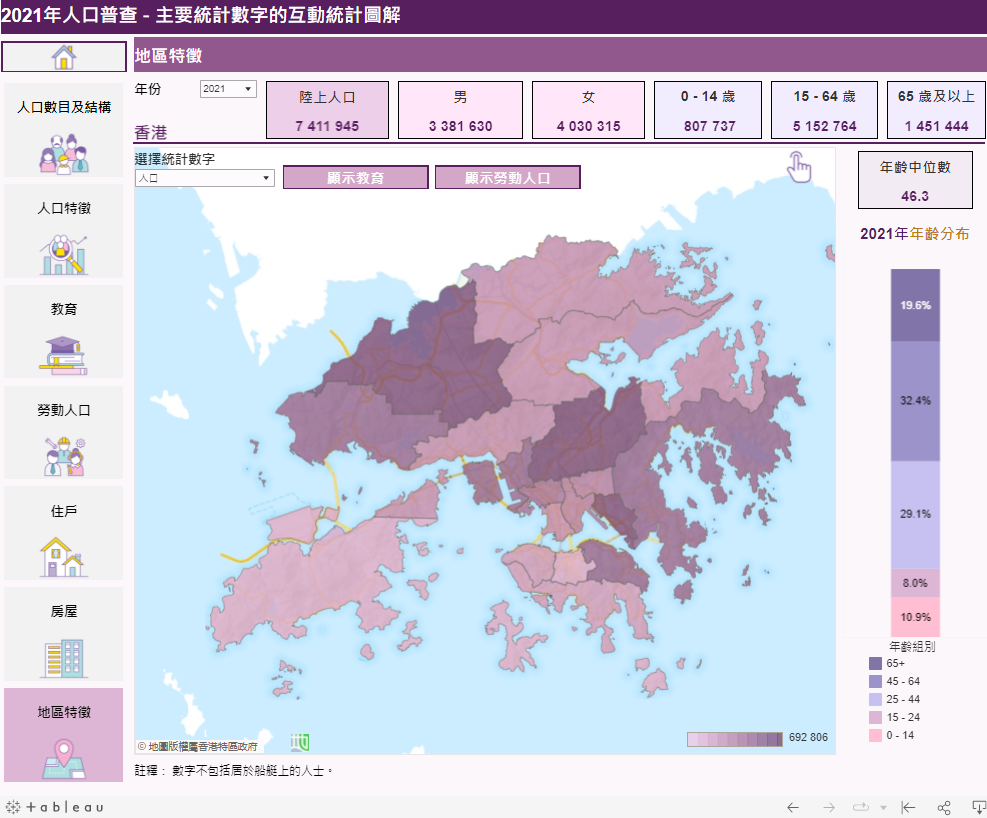Click the 32.4% bar segment

(x=915, y=401)
